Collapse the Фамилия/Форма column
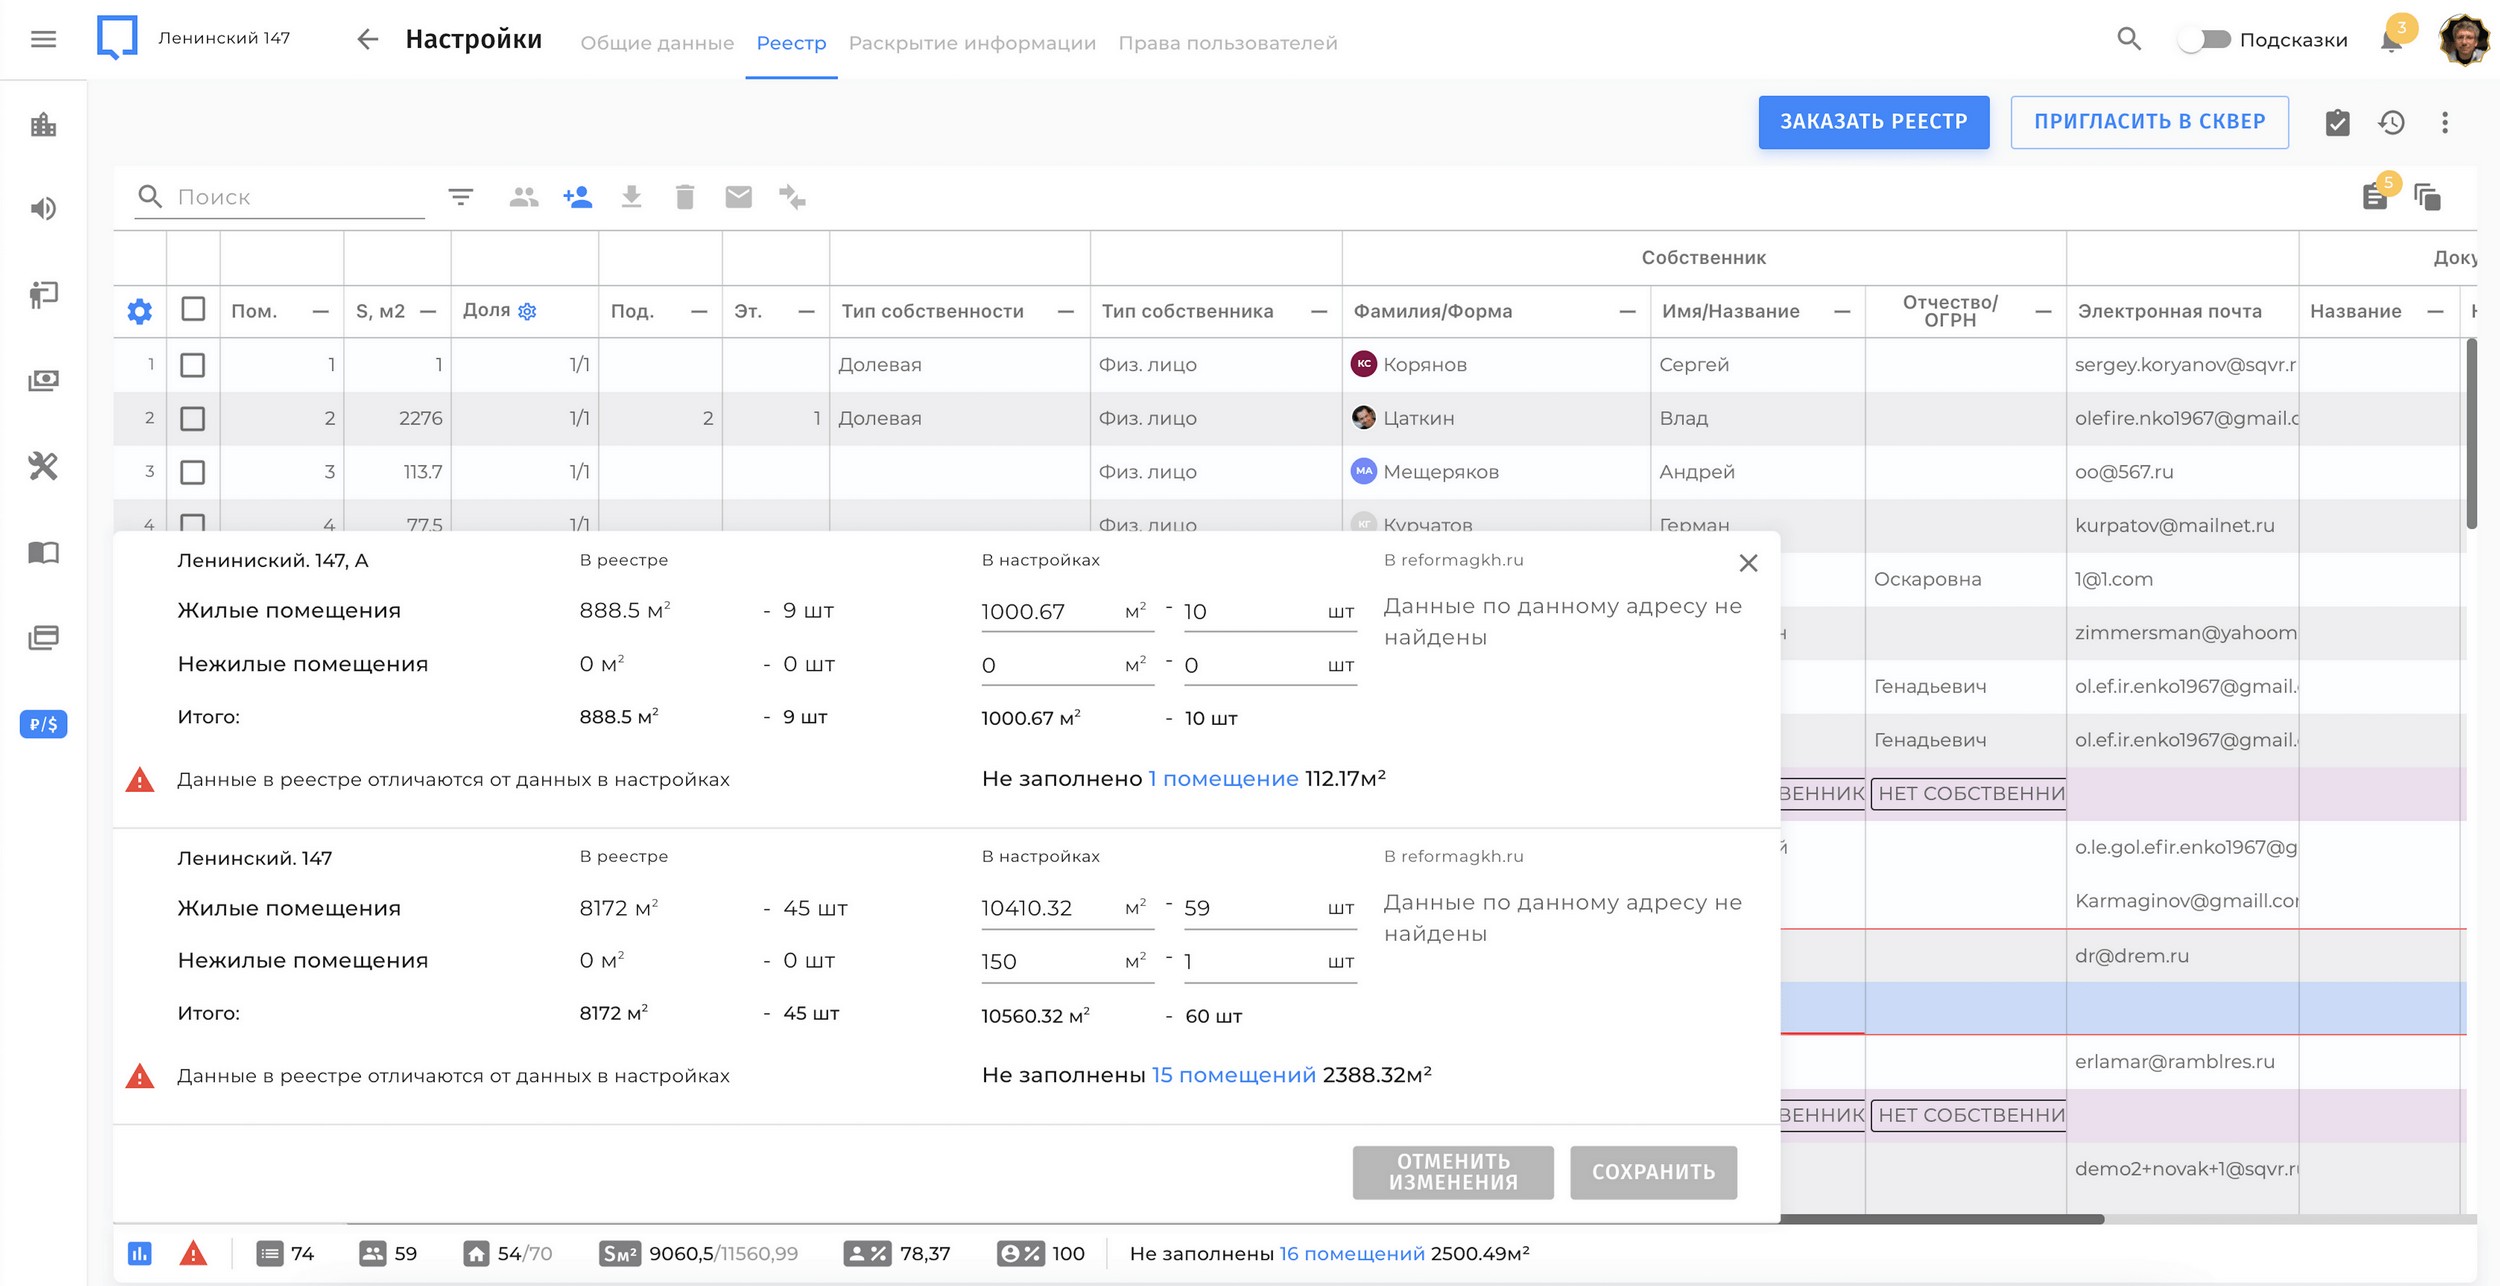2500x1286 pixels. 1627,312
